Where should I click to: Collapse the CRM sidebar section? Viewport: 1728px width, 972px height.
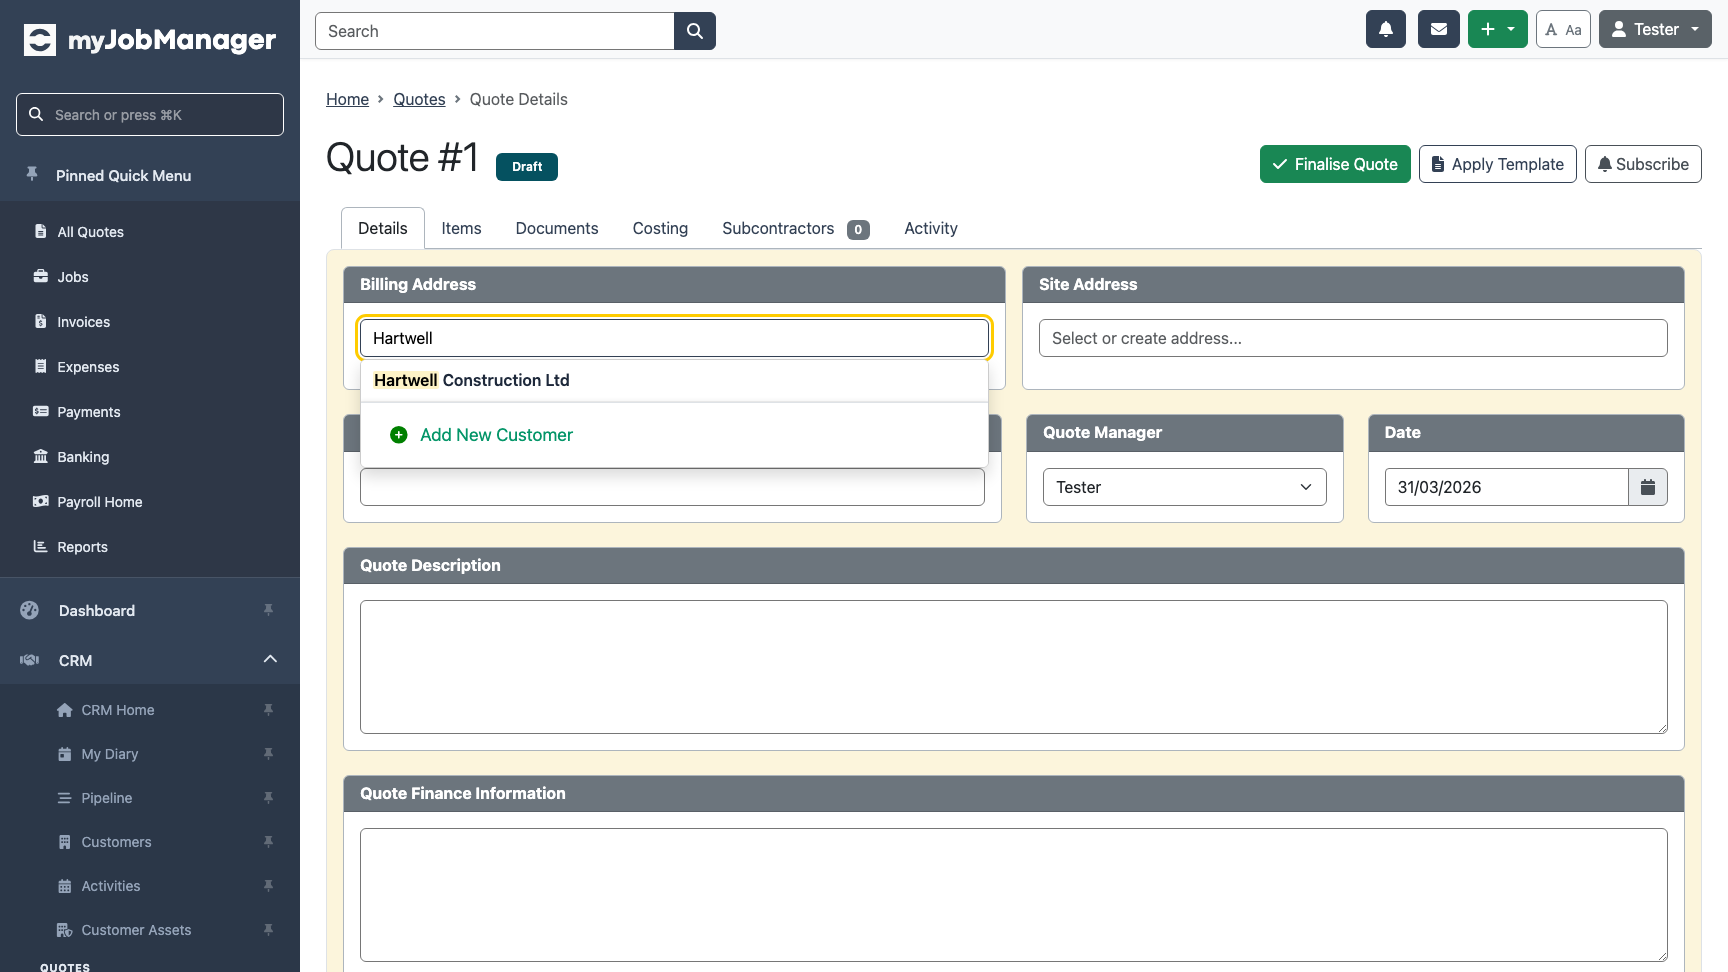tap(270, 659)
